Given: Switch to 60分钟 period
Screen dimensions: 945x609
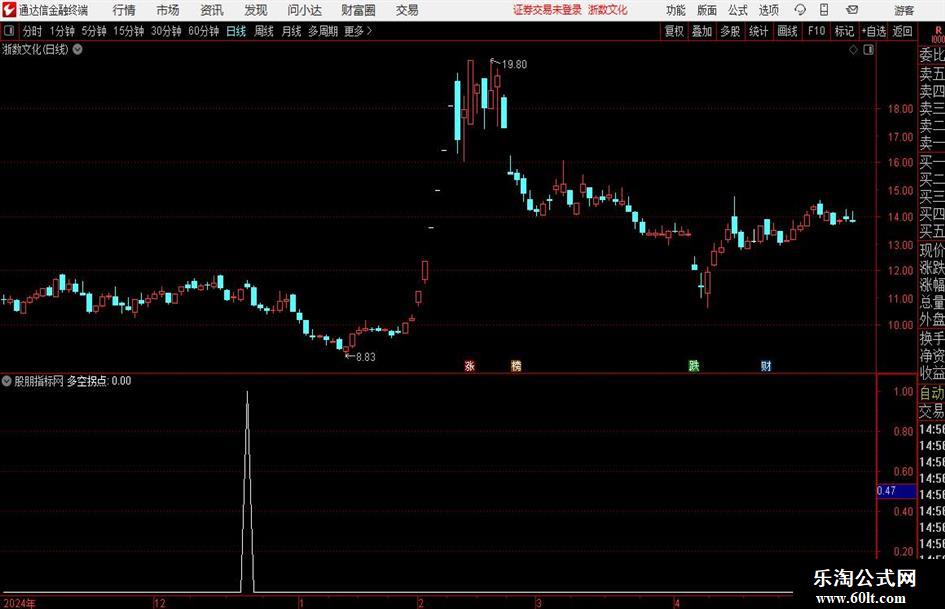Looking at the screenshot, I should pos(204,31).
